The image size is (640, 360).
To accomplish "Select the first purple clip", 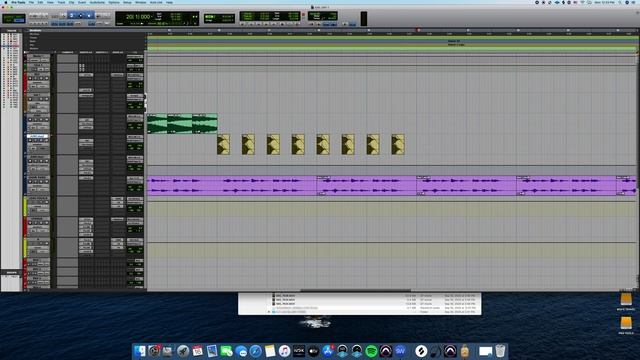I will point(231,186).
